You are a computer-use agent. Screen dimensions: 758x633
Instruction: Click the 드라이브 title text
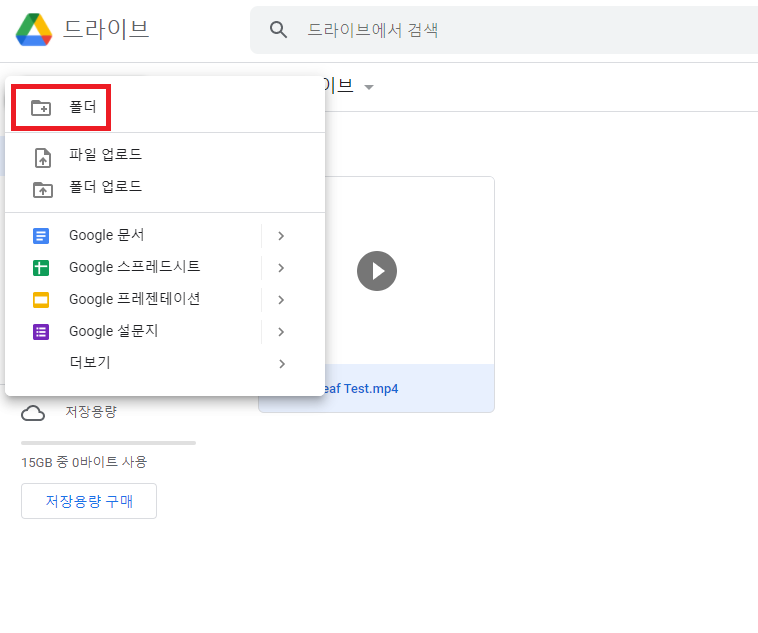pyautogui.click(x=106, y=29)
